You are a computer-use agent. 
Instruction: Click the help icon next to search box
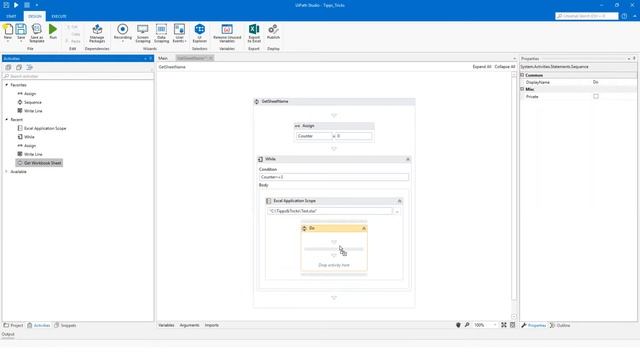624,16
